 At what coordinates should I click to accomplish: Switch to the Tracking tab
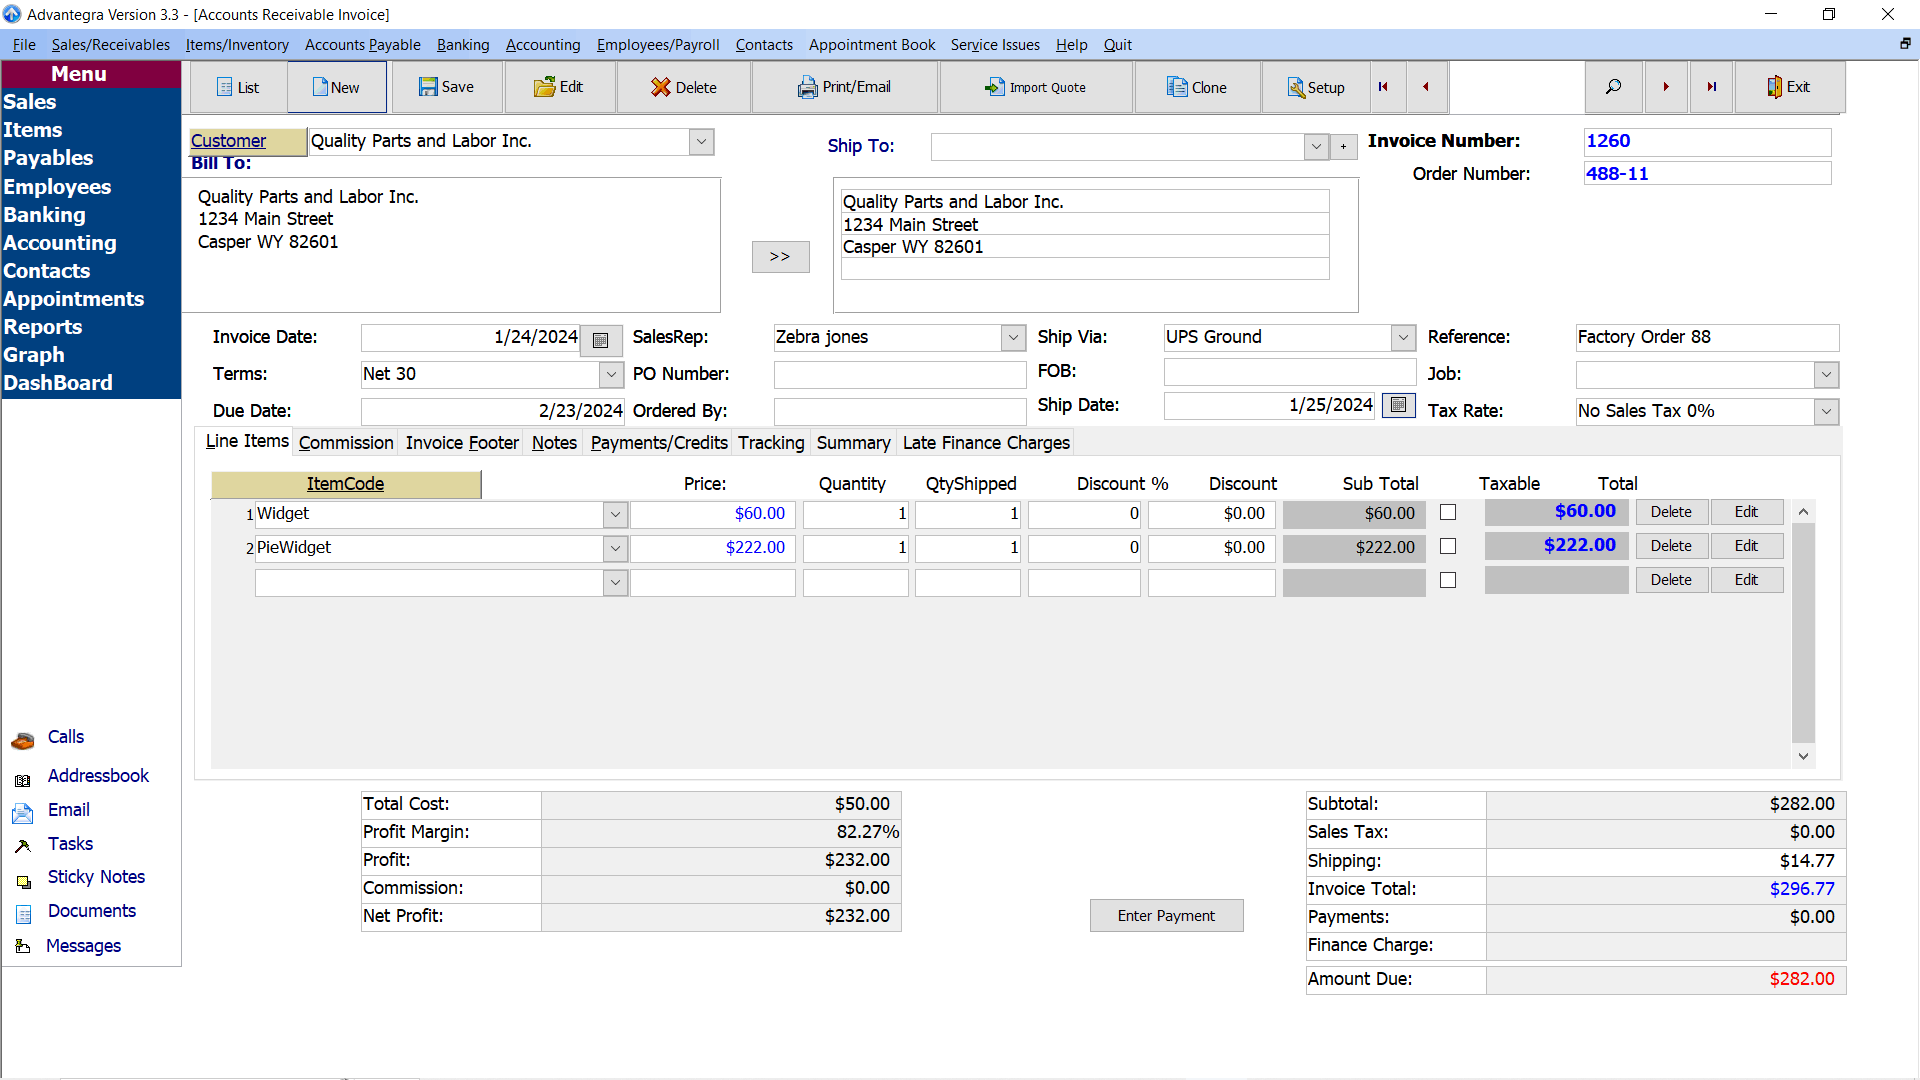click(x=771, y=443)
